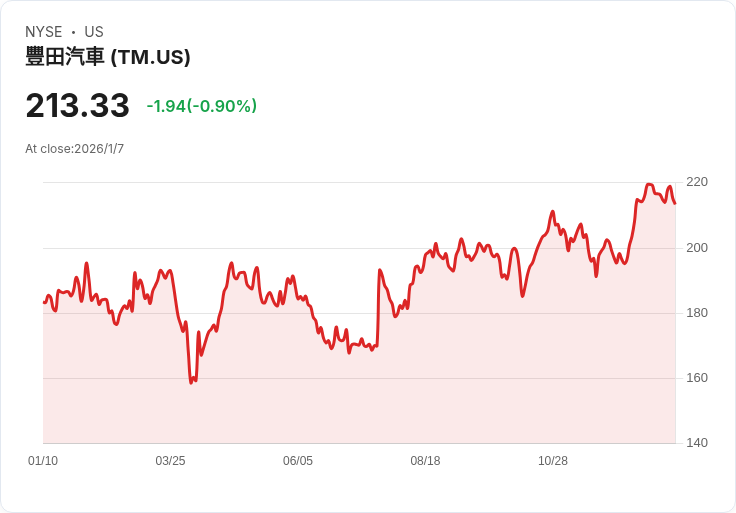Screen dimensions: 736x513
Task: Select the 01/10 date on the x-axis
Action: click(43, 461)
